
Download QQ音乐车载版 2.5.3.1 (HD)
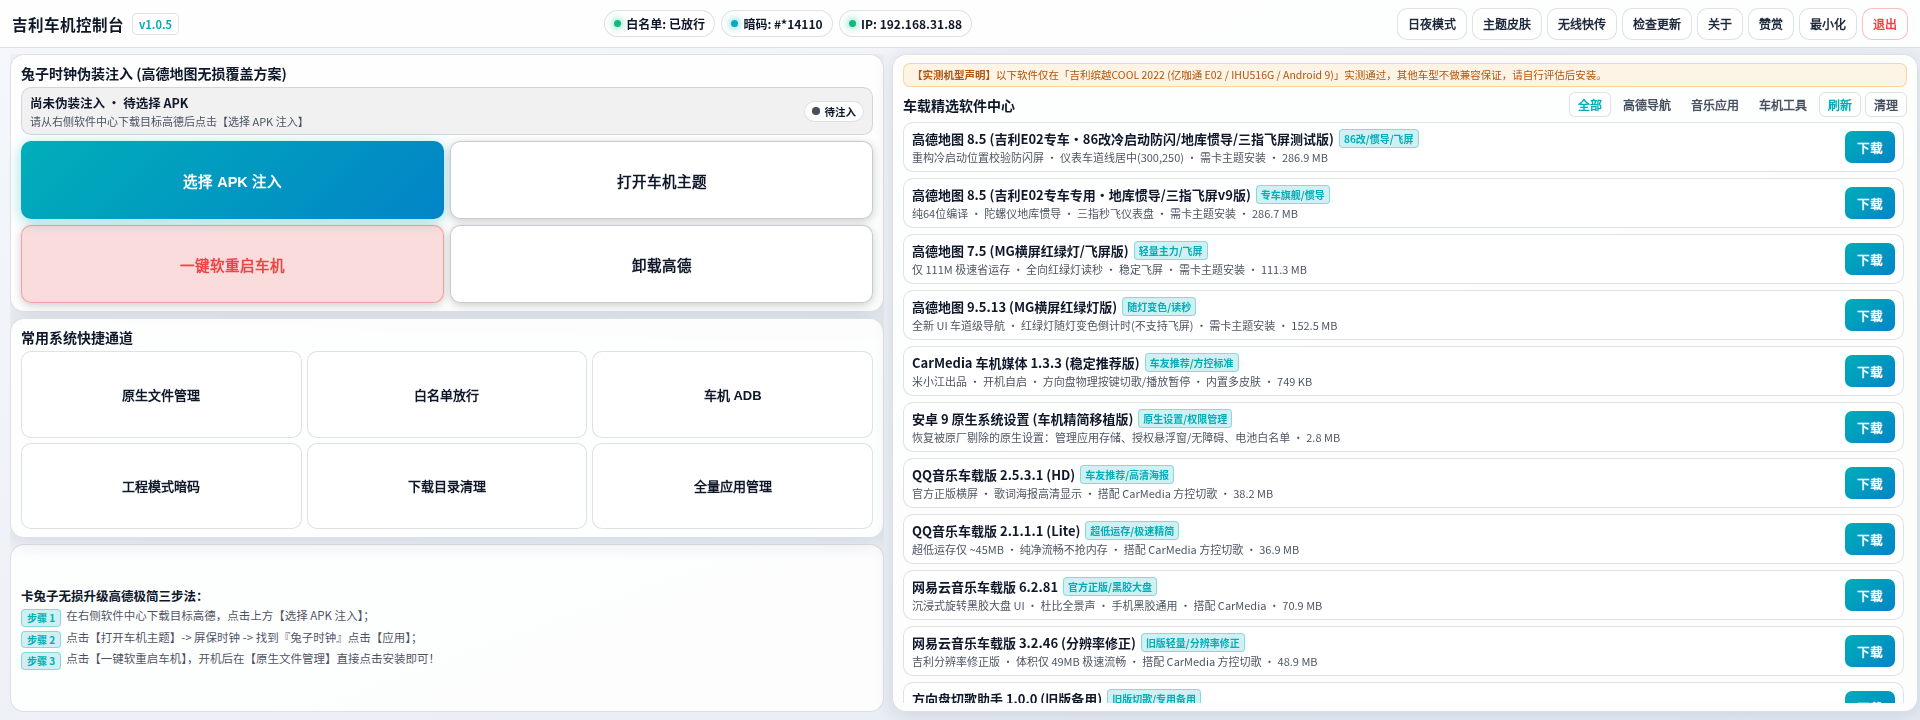tap(1870, 484)
